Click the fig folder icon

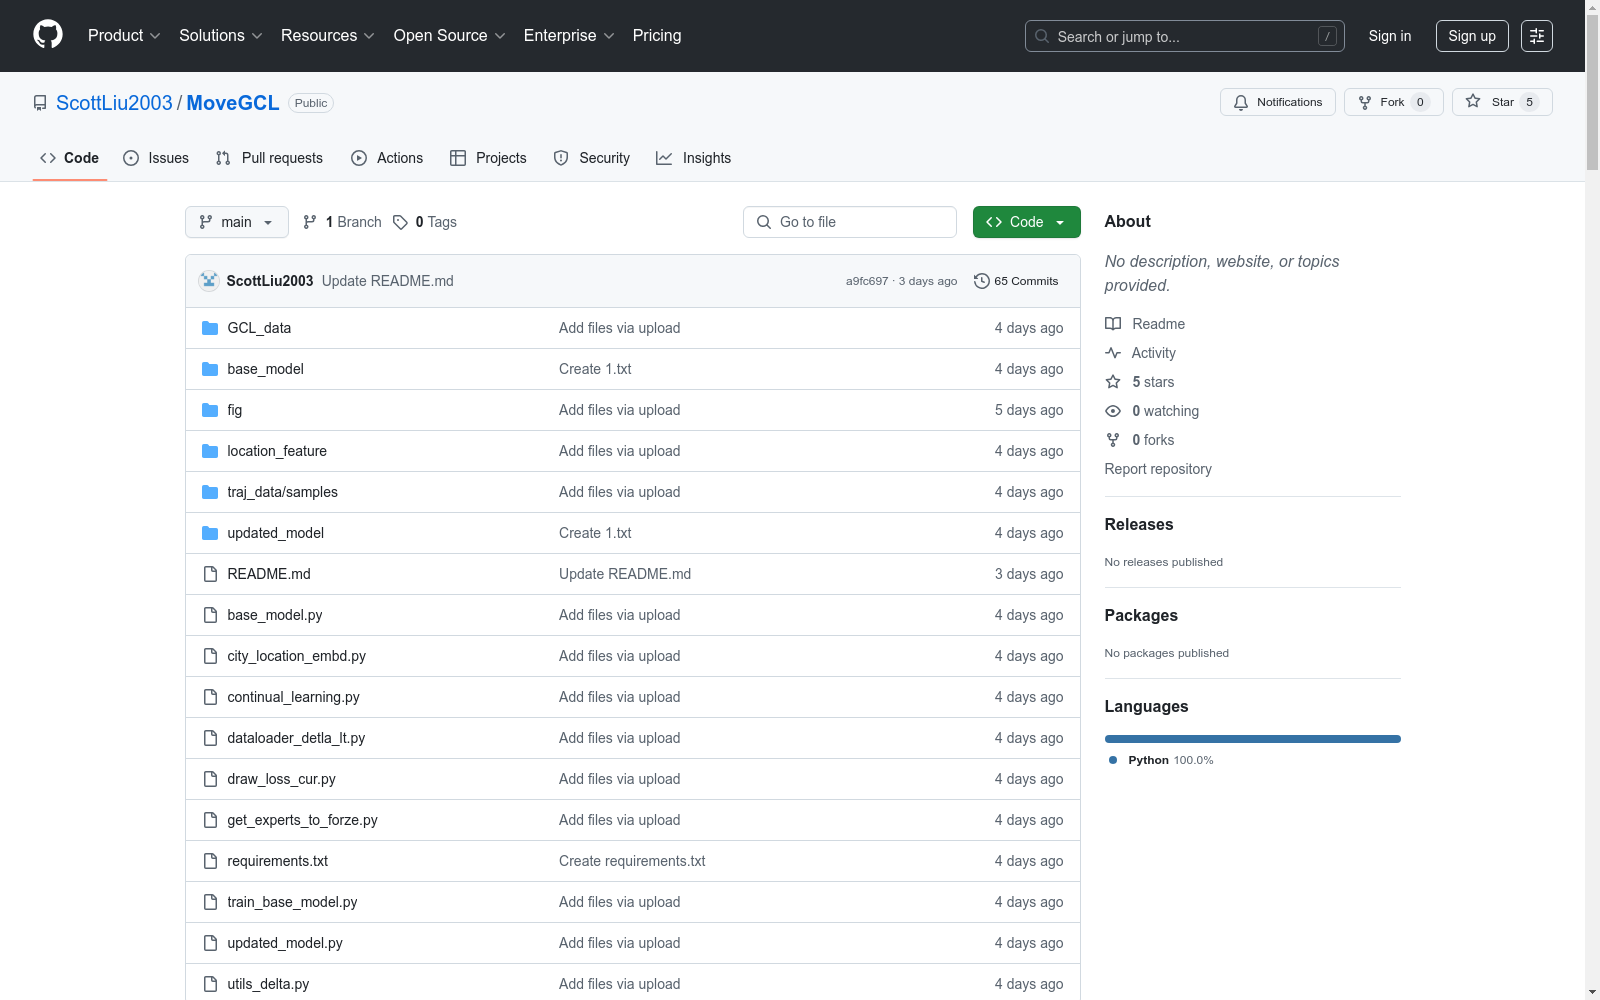(210, 410)
